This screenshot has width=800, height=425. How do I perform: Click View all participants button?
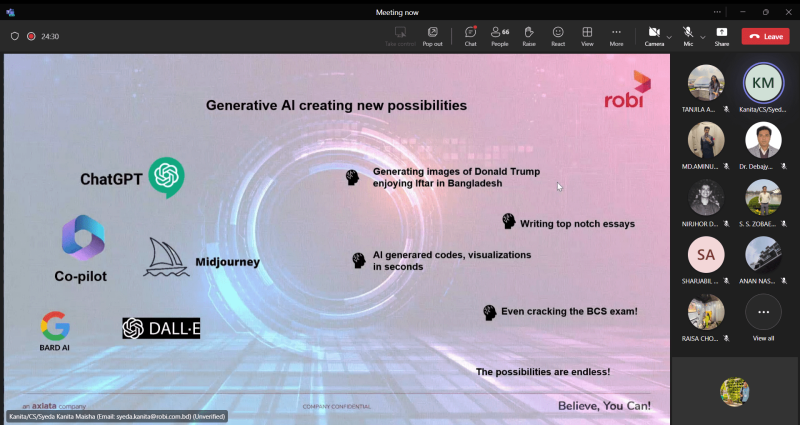point(763,317)
